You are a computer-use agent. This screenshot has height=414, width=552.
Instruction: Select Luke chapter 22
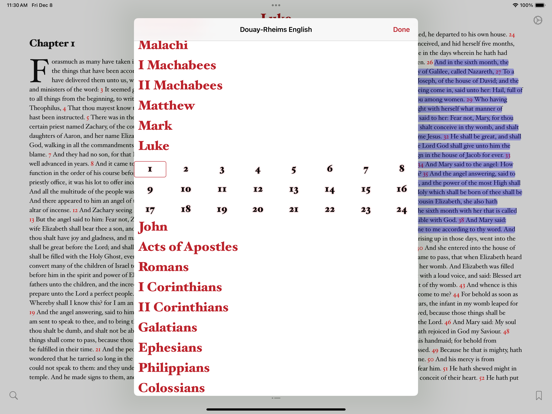(330, 209)
